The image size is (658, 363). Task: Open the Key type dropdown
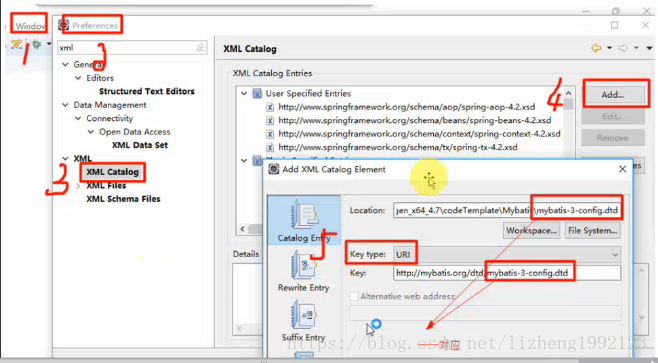tap(507, 254)
